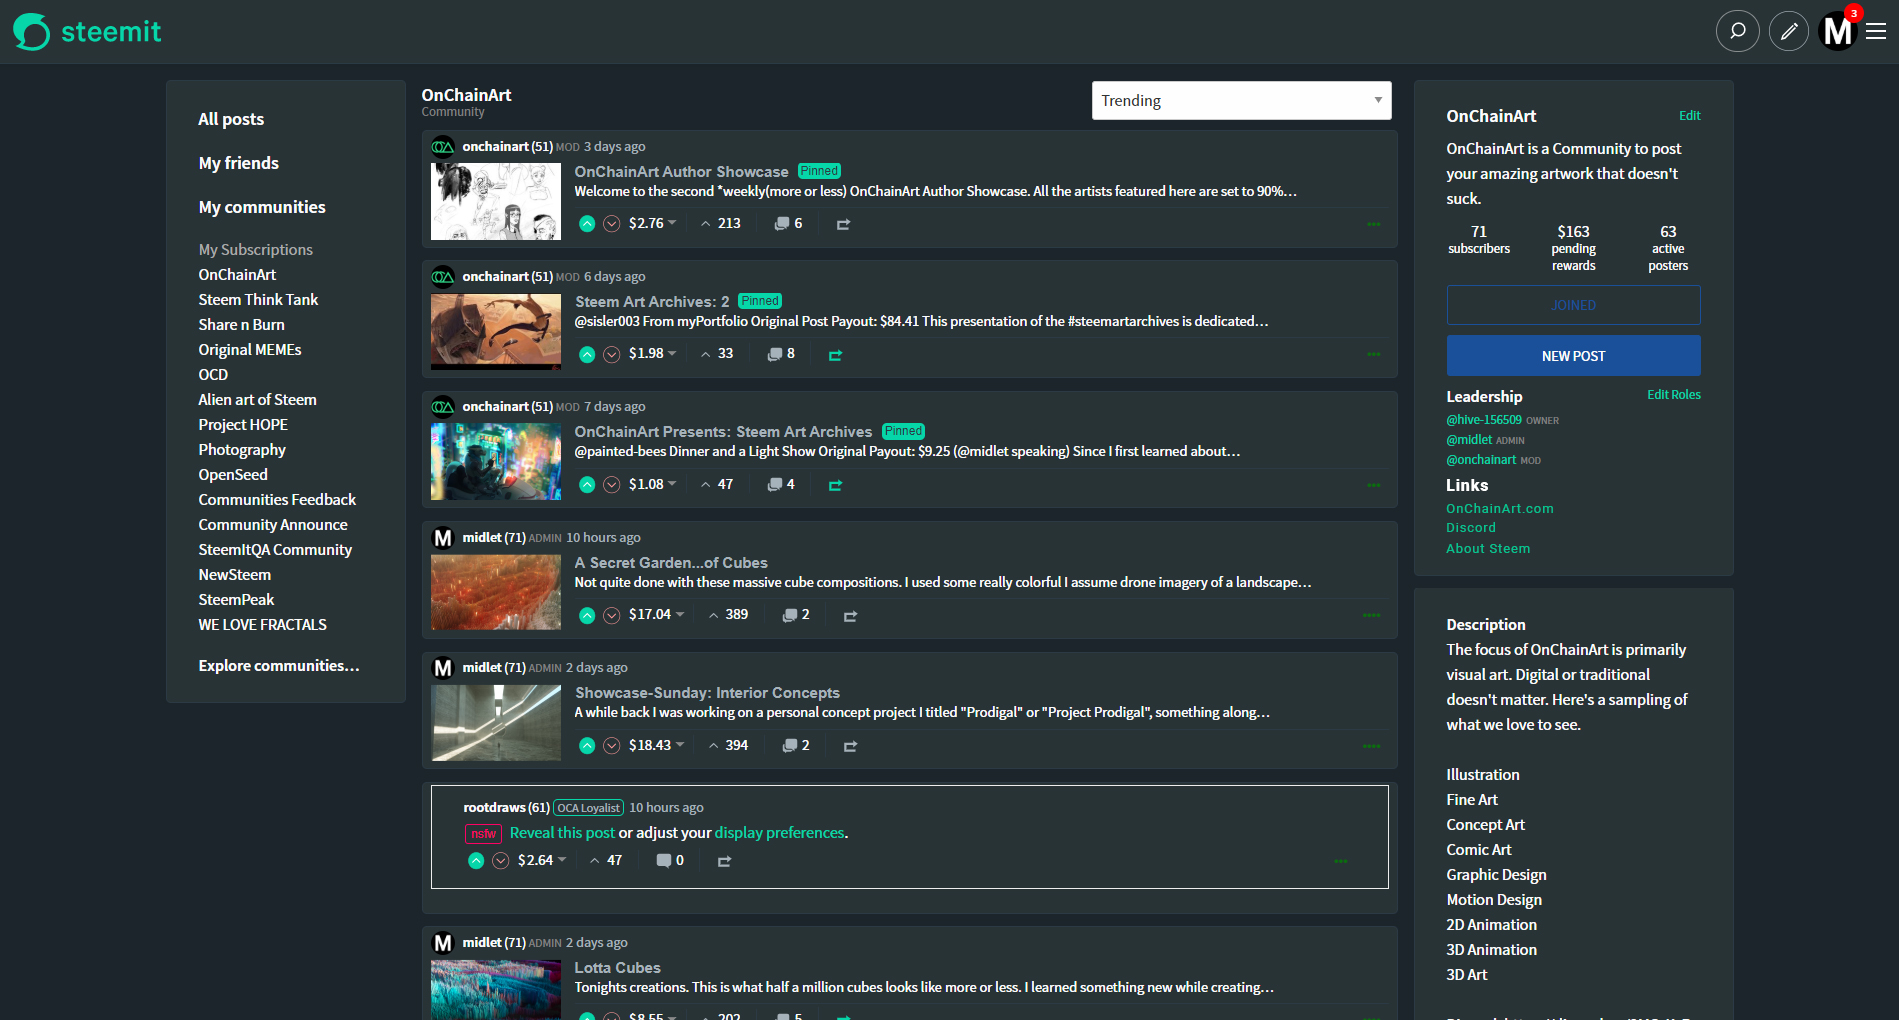This screenshot has width=1899, height=1020.
Task: Expand payout details for $18.43
Action: tap(656, 745)
